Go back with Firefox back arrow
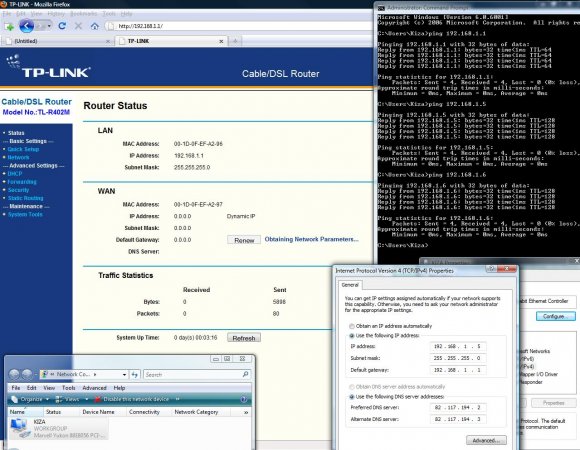Screen dimensions: 580x450 coord(27,26)
